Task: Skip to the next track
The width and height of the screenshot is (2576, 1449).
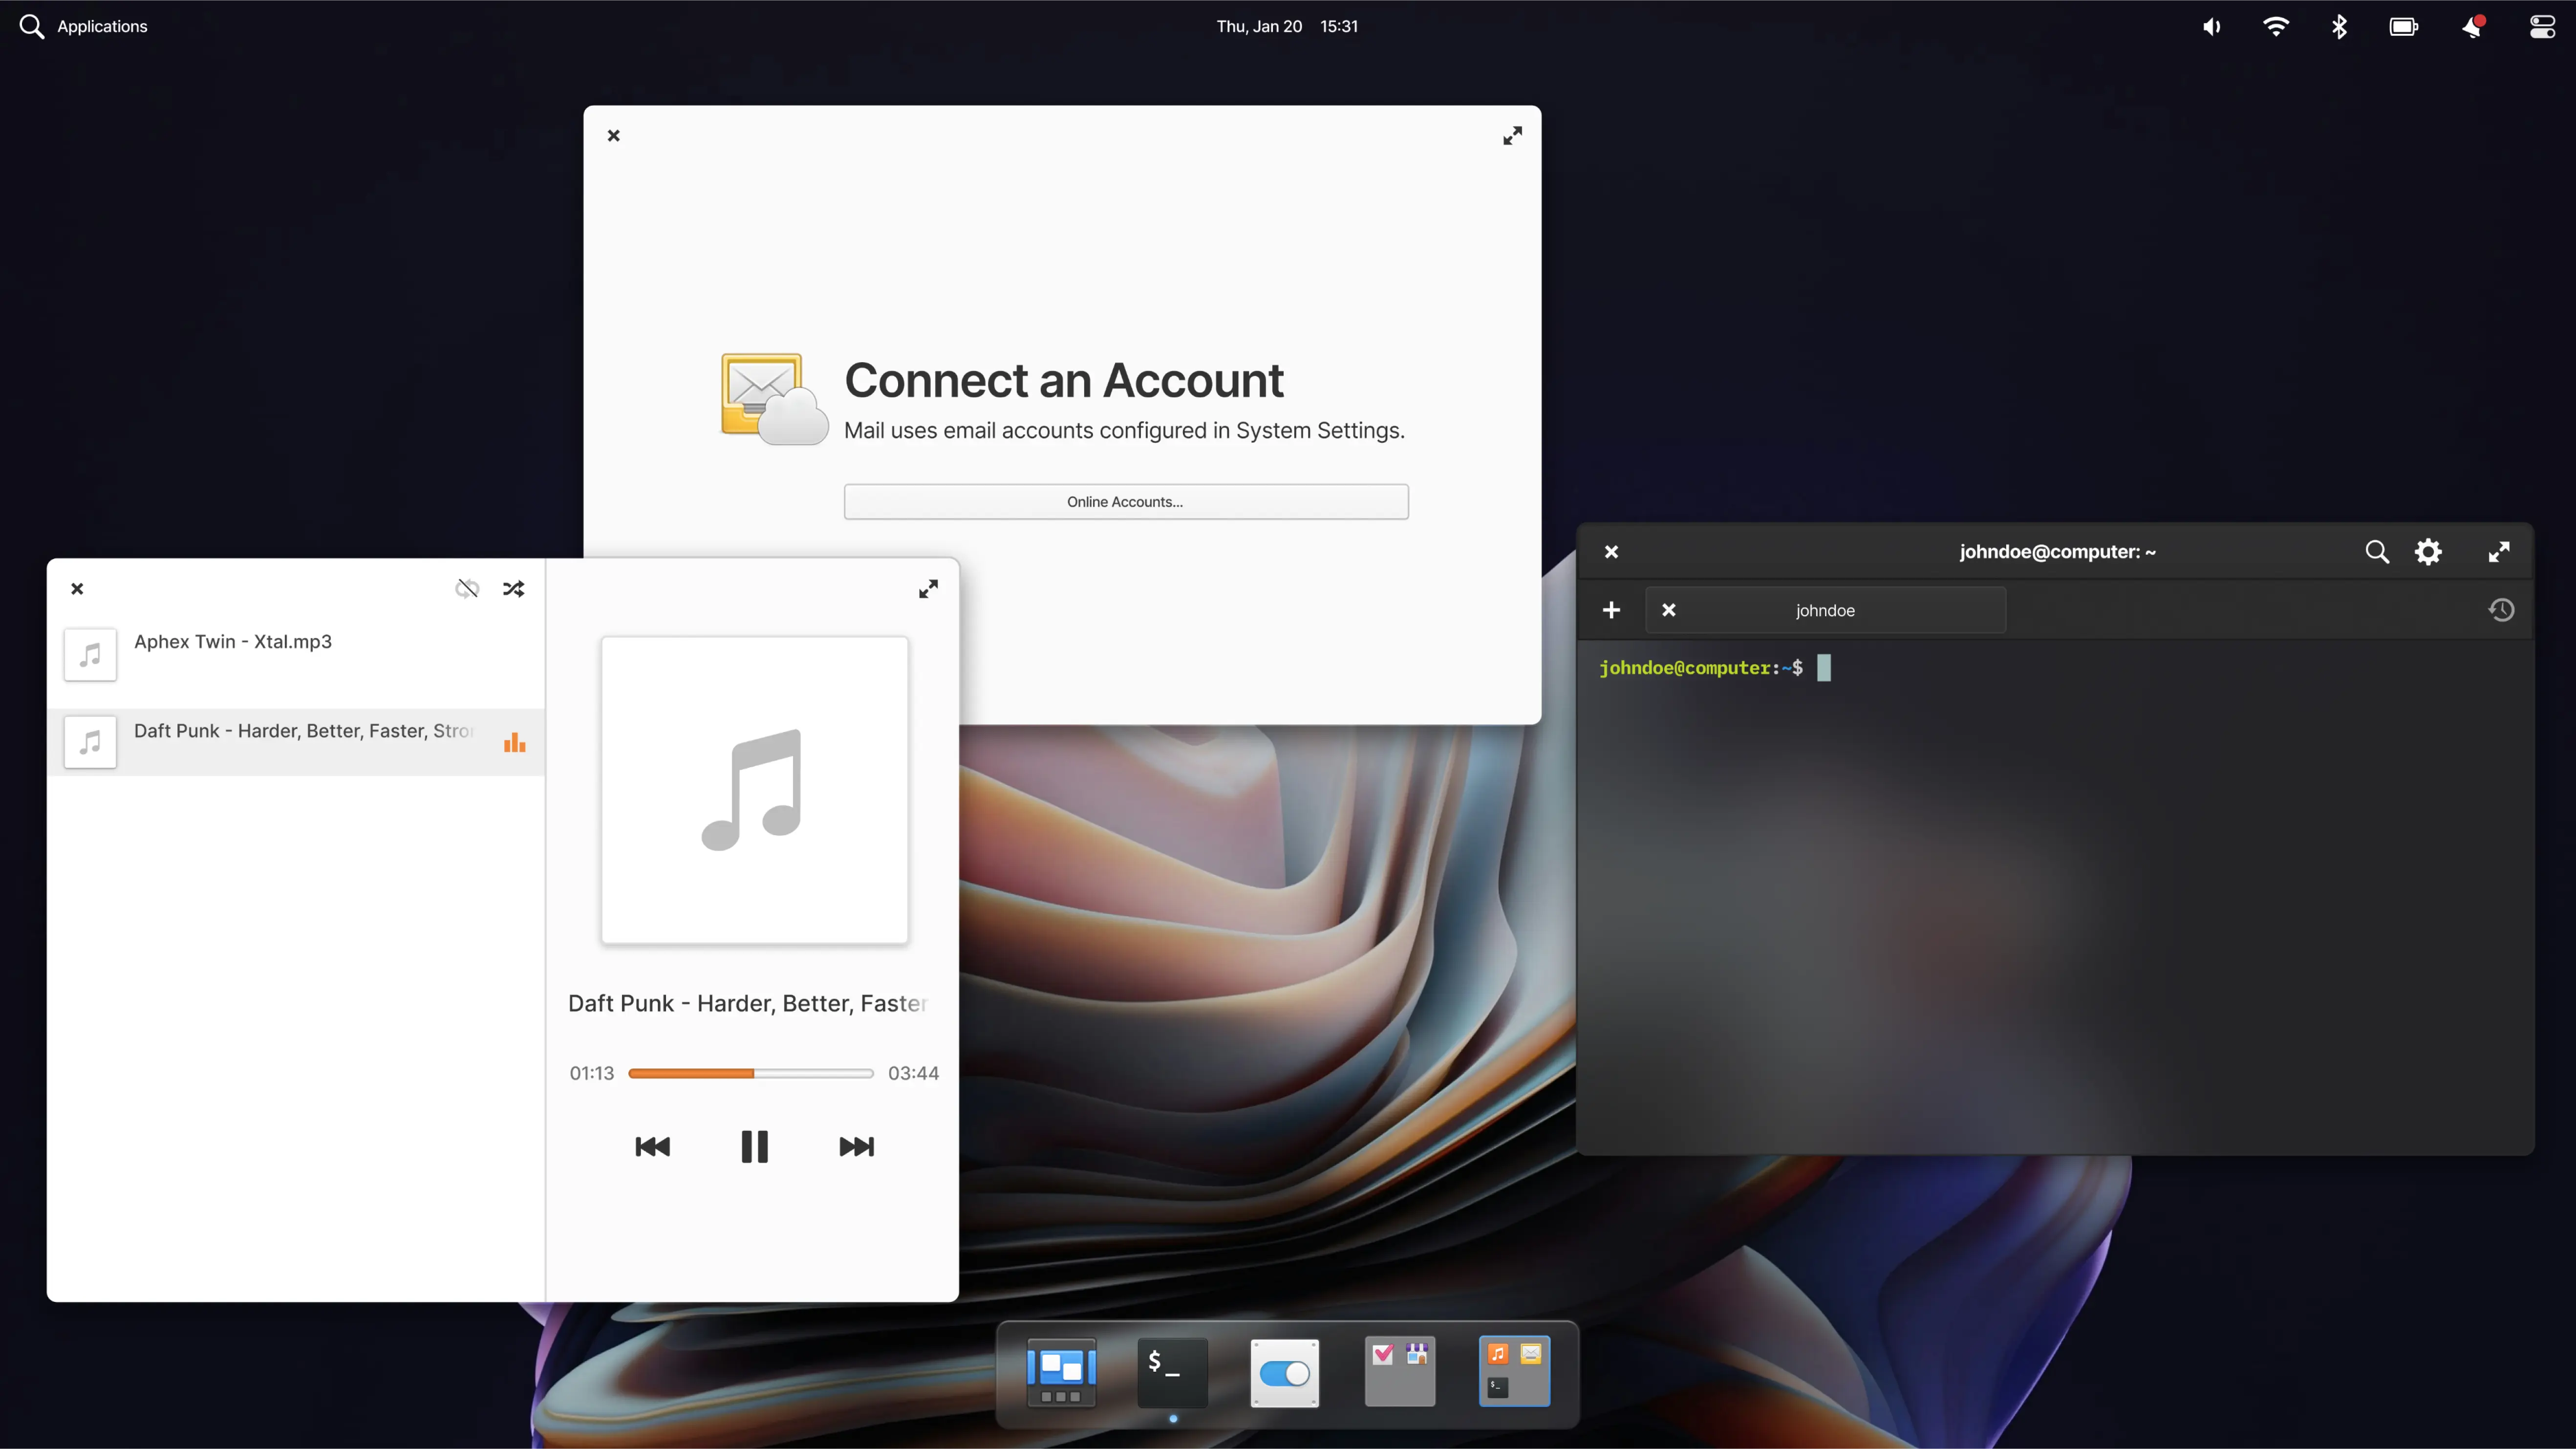Action: tap(856, 1147)
